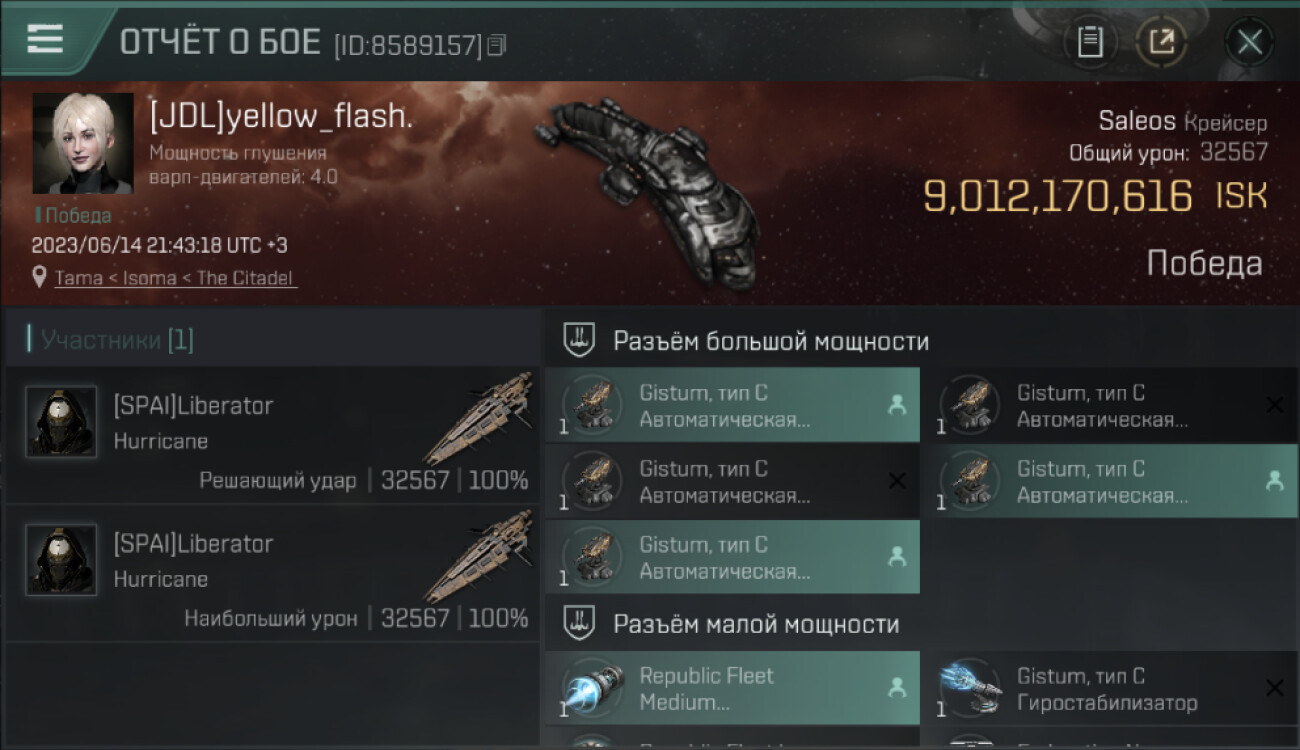Viewport: 1300px width, 750px height.
Task: Open the hamburger menu in the header
Action: tap(45, 40)
